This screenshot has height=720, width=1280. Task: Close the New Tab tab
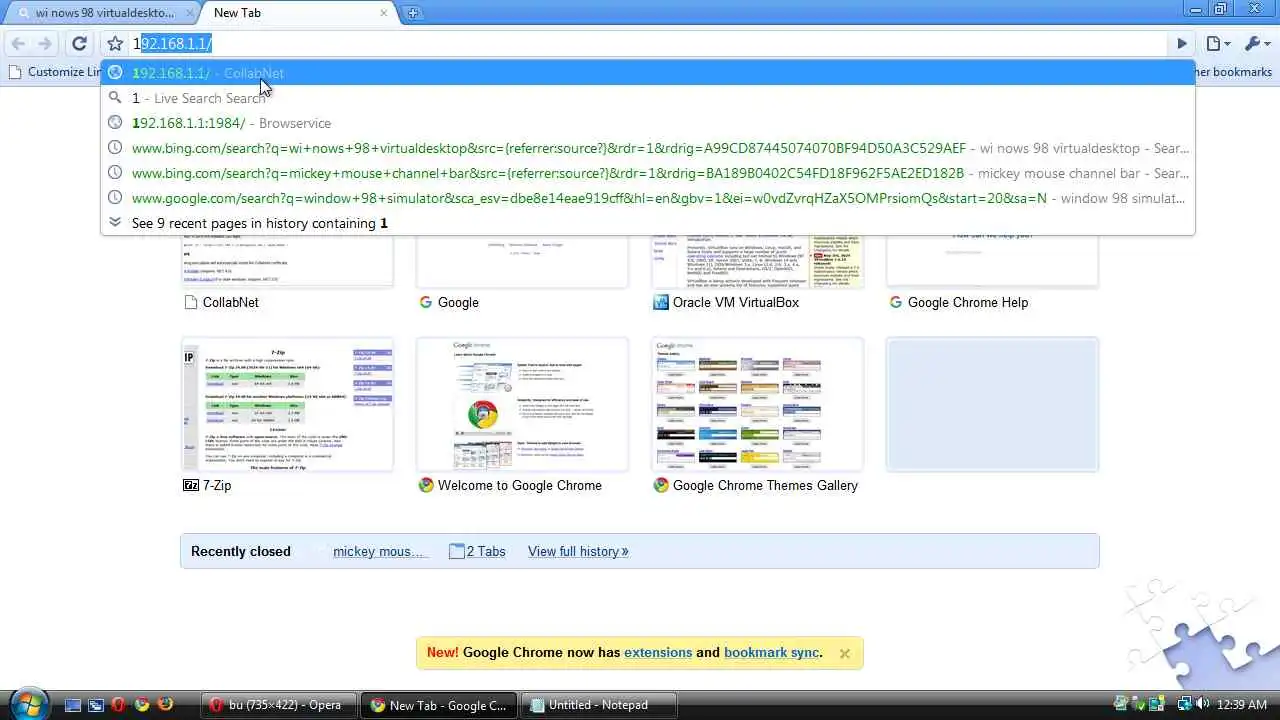(384, 13)
